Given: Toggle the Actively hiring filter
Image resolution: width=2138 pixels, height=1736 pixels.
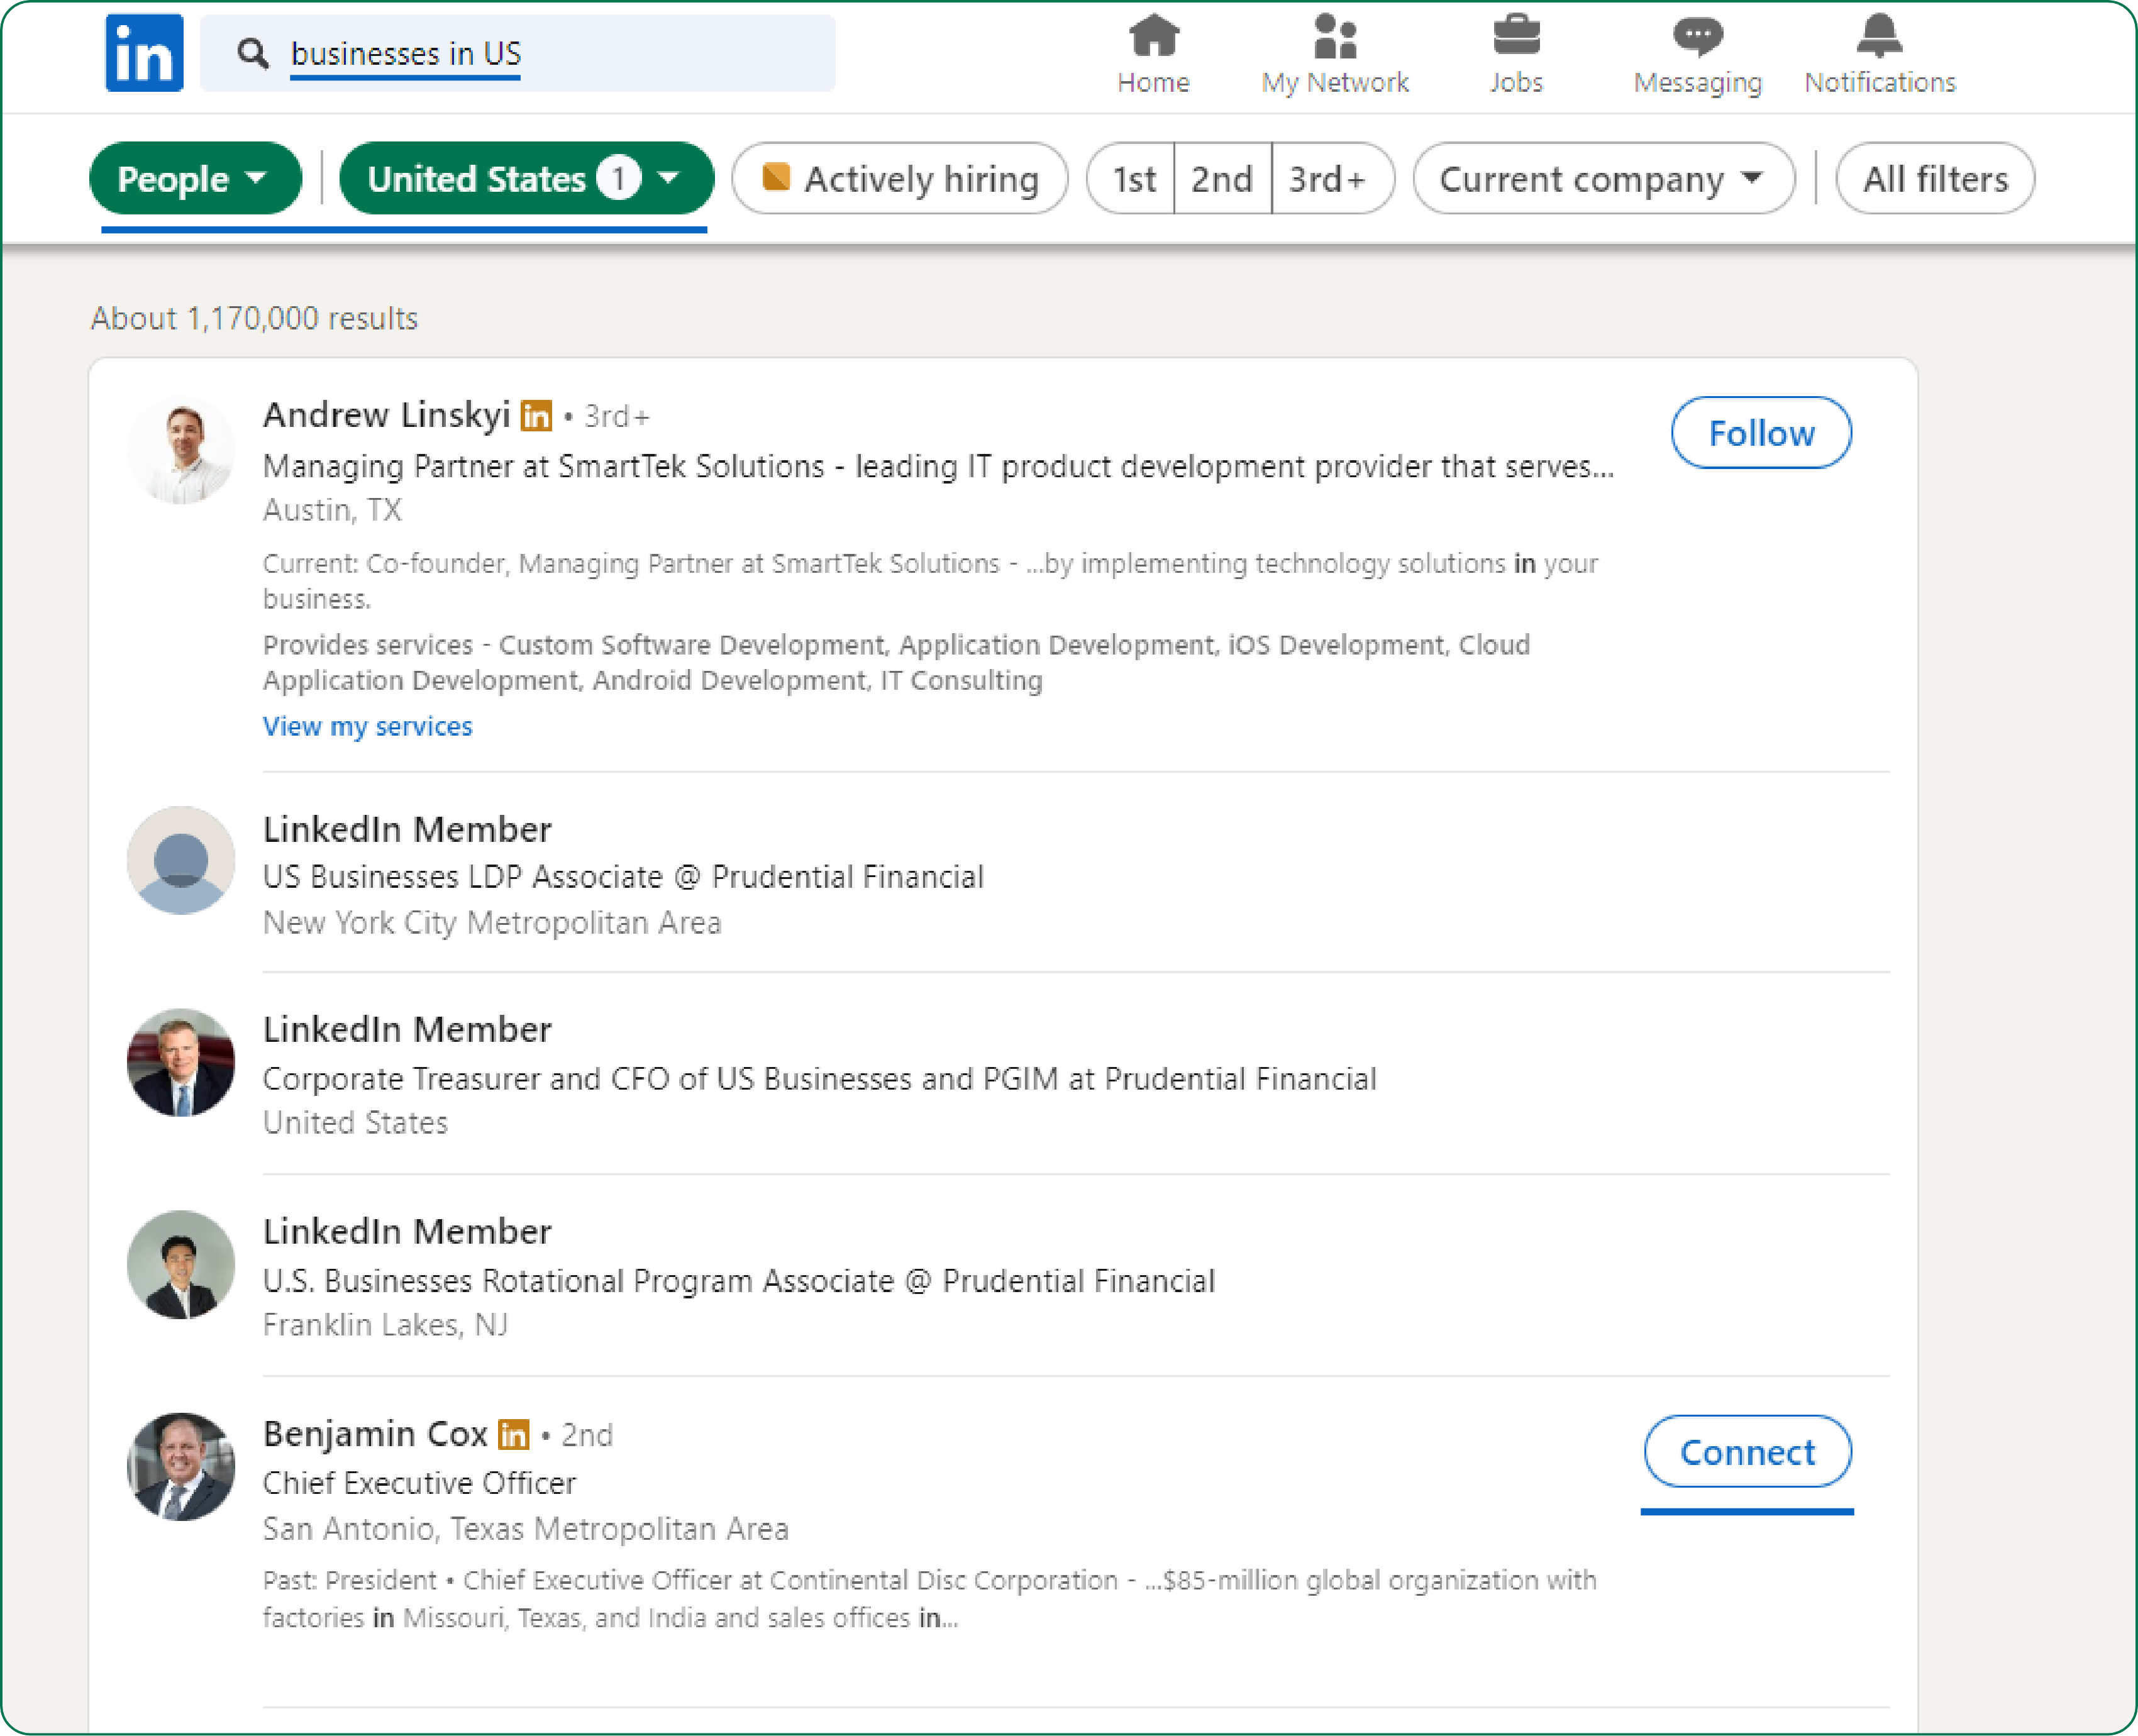Looking at the screenshot, I should 900,178.
